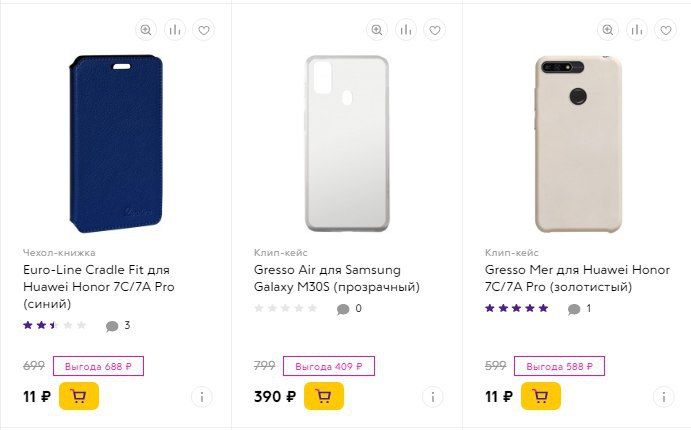Show info for Euro-Line Cradle Fit
691x430 pixels.
coord(202,397)
